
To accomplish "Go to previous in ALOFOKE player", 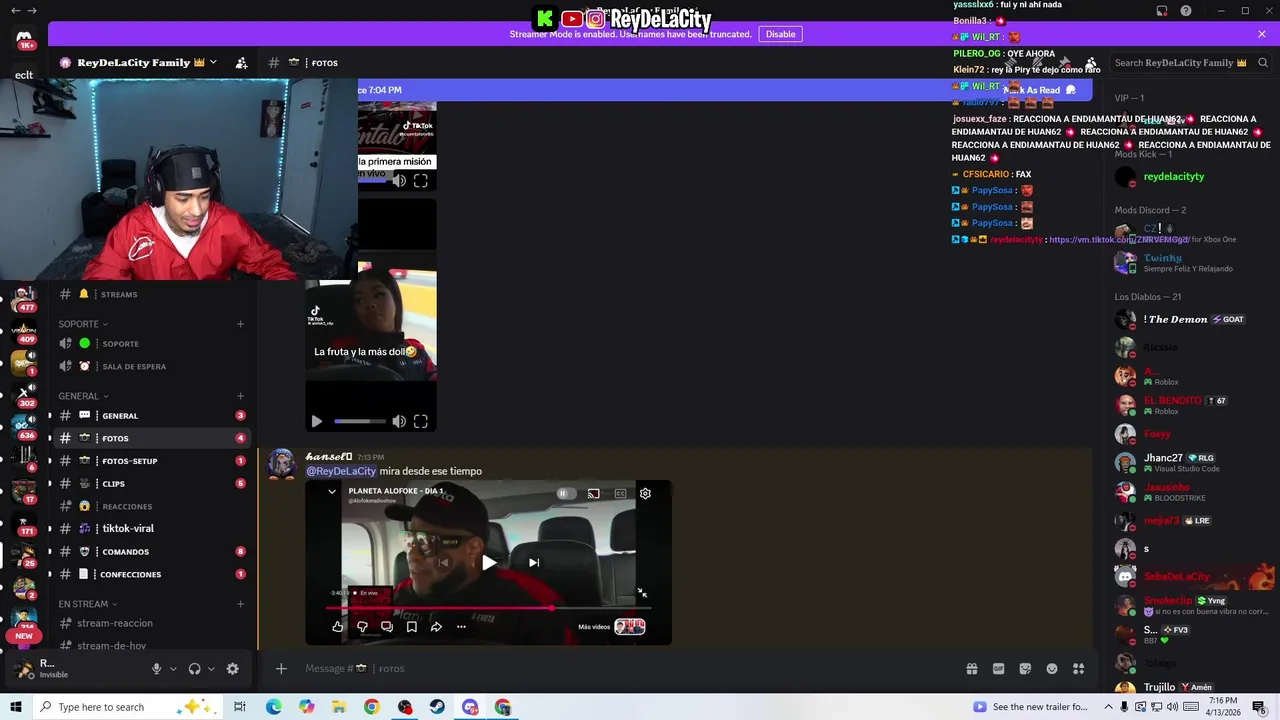I will (x=444, y=563).
